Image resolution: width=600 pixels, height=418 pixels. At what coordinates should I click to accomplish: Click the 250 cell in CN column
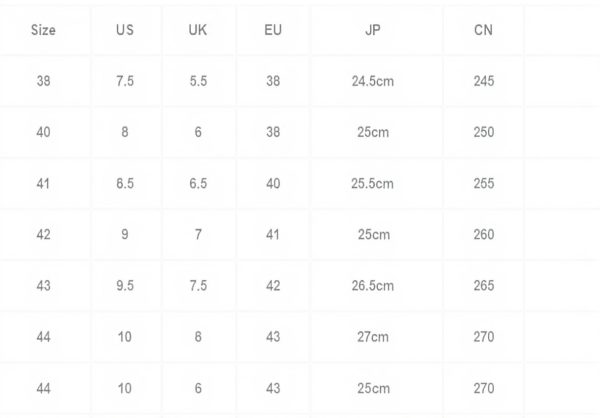click(x=483, y=132)
